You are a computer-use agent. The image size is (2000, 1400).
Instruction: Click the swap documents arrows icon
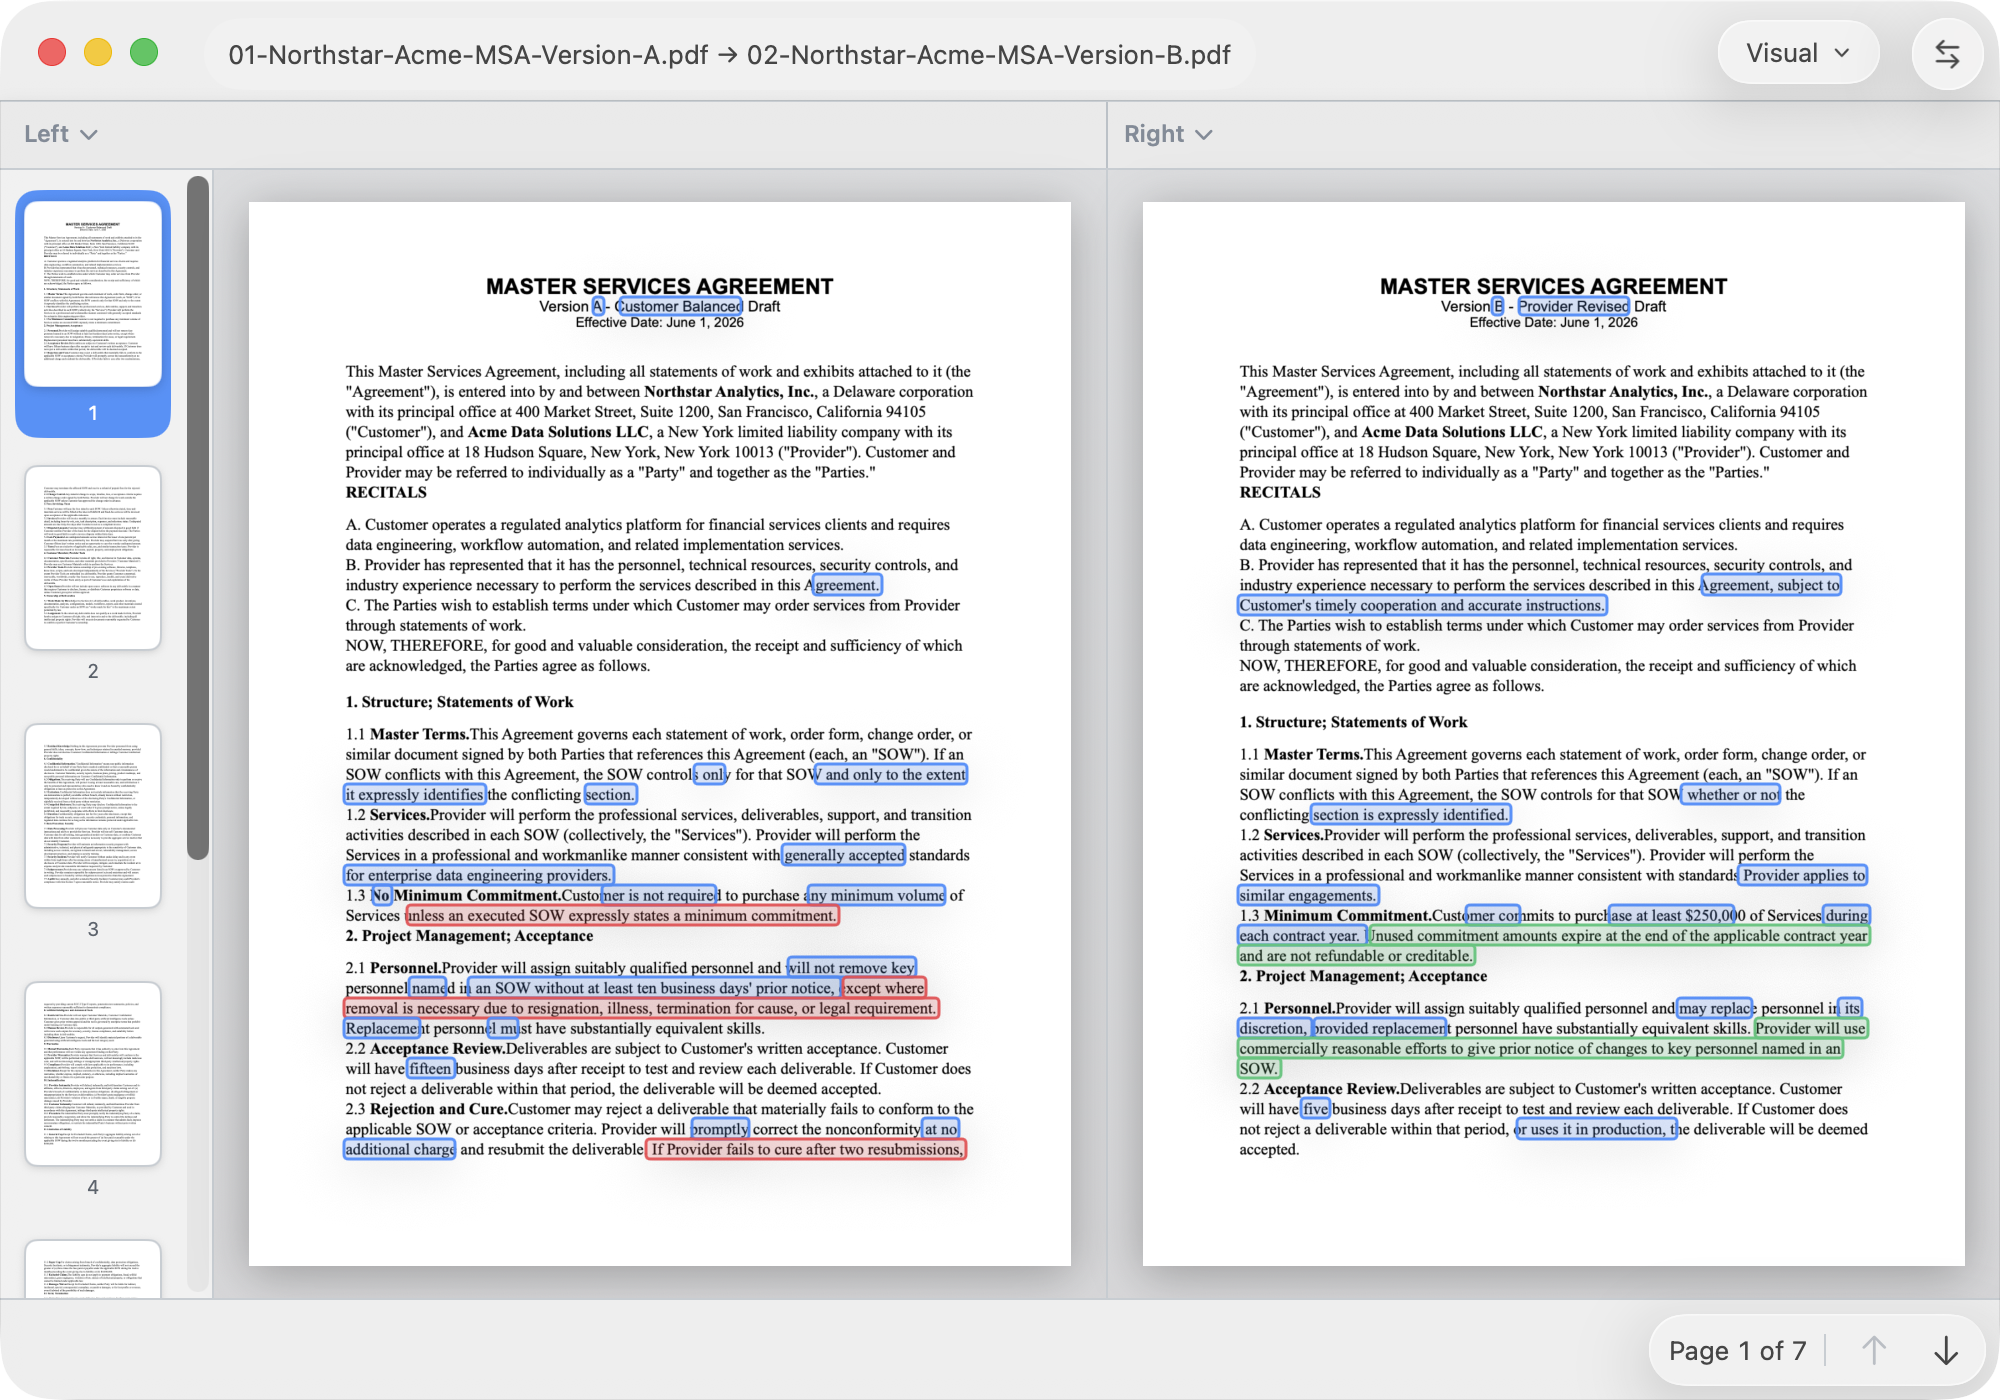[x=1946, y=54]
